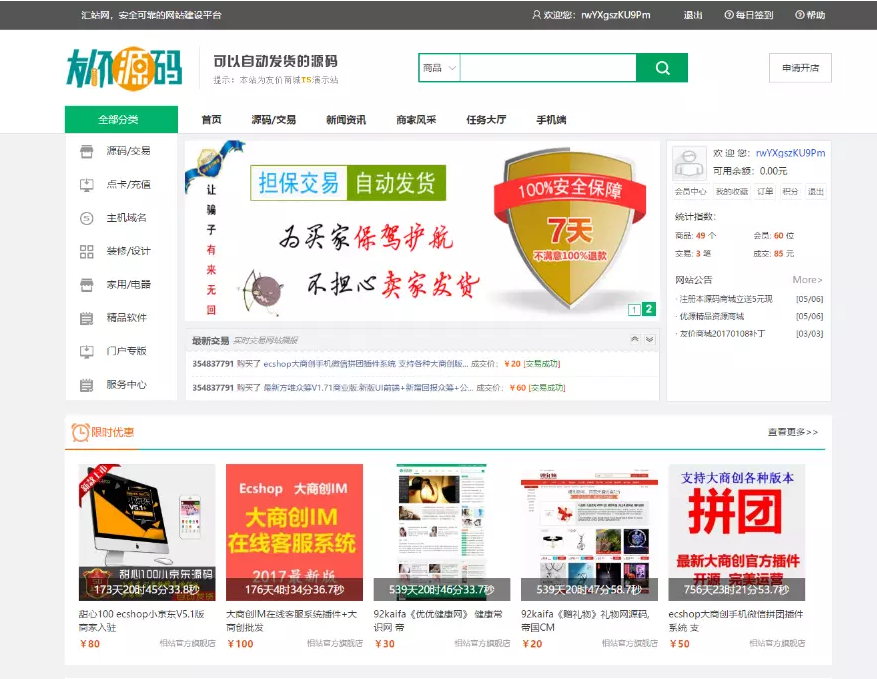877x679 pixels.
Task: Click the user avatar image in panel
Action: [689, 163]
